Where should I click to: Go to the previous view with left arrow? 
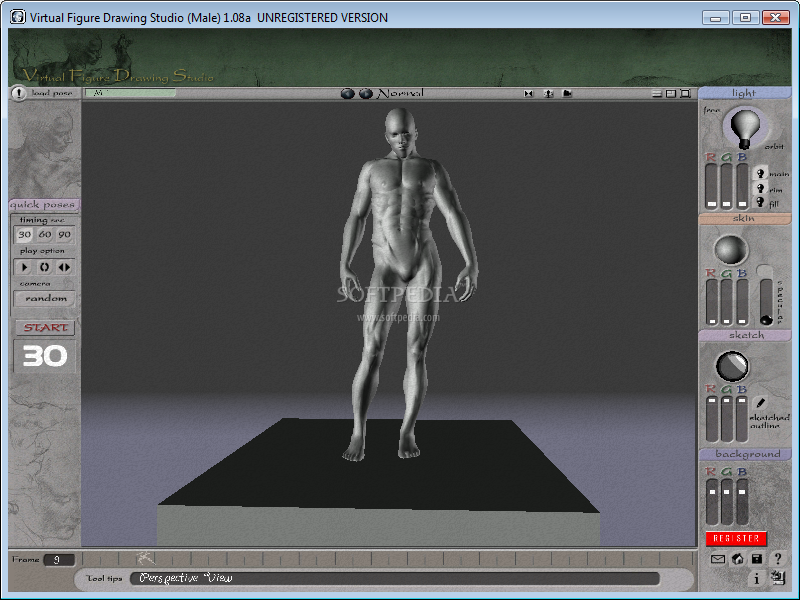347,93
